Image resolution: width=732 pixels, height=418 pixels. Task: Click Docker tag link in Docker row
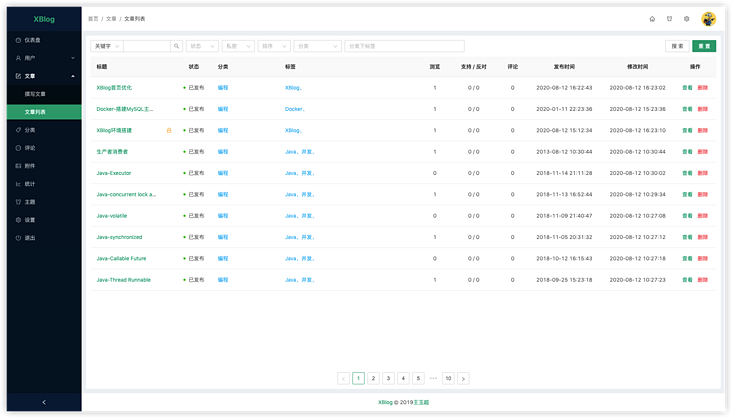click(x=294, y=109)
